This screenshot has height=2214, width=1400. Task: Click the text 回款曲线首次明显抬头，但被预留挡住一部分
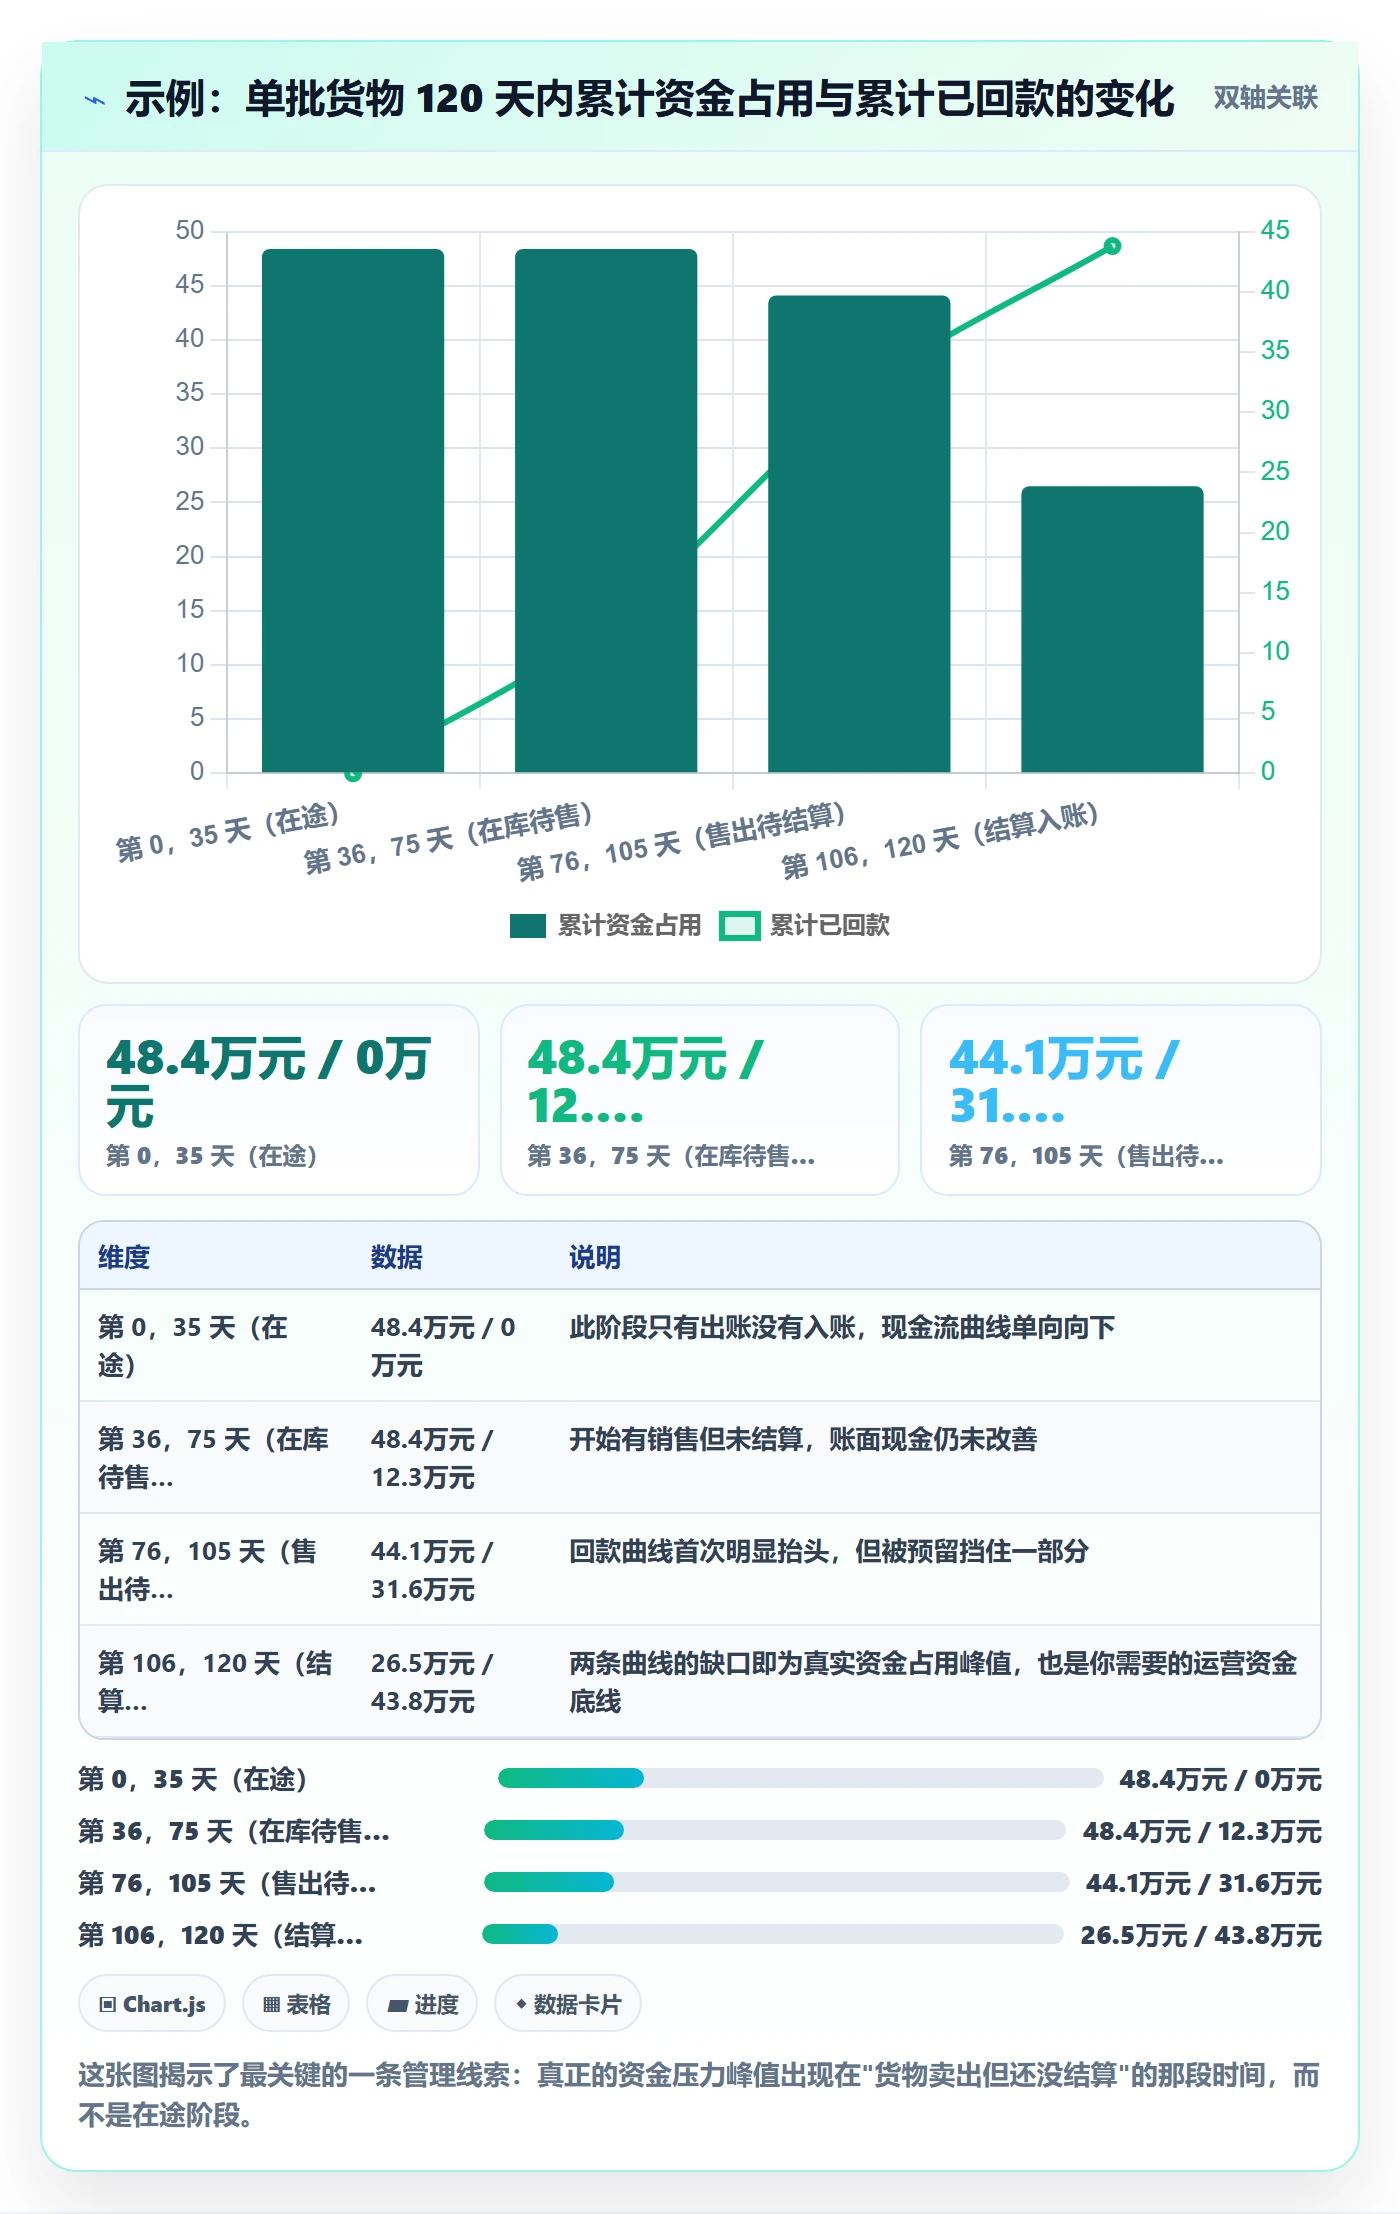829,1551
